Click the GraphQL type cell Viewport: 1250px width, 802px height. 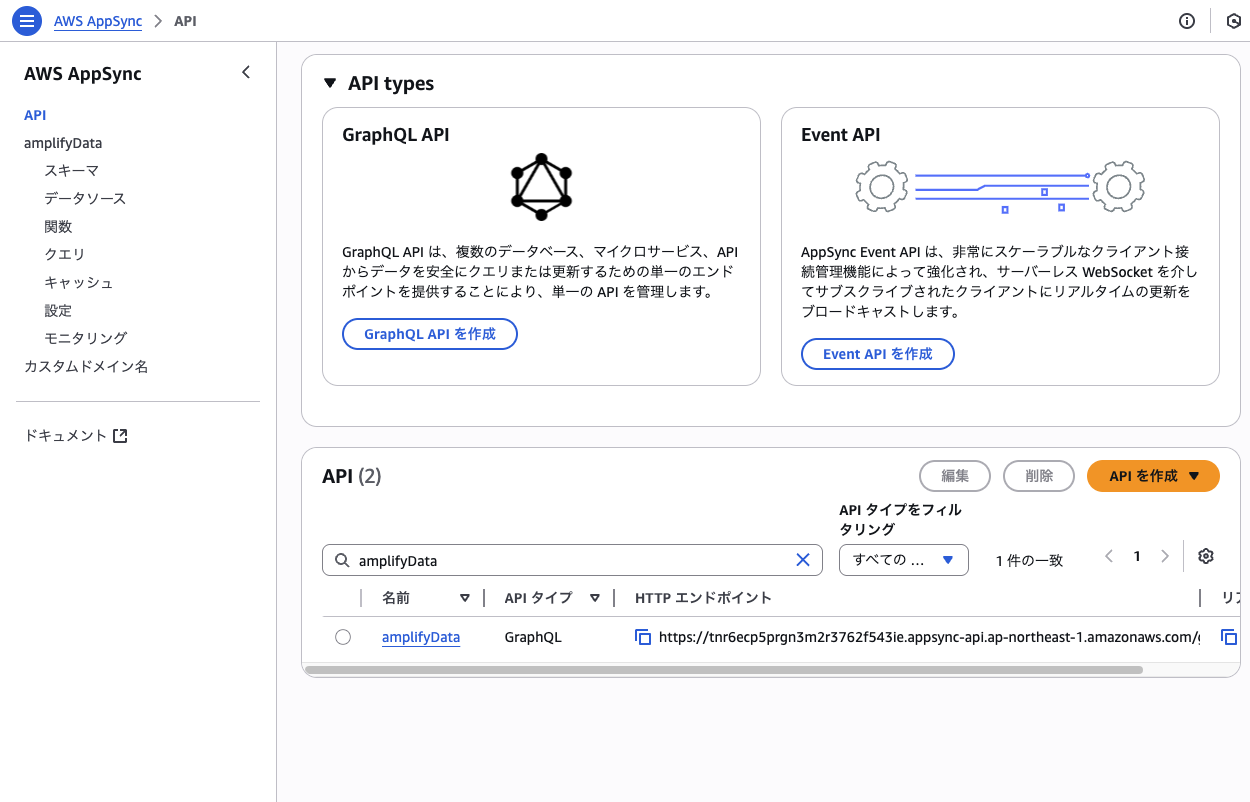[x=533, y=637]
